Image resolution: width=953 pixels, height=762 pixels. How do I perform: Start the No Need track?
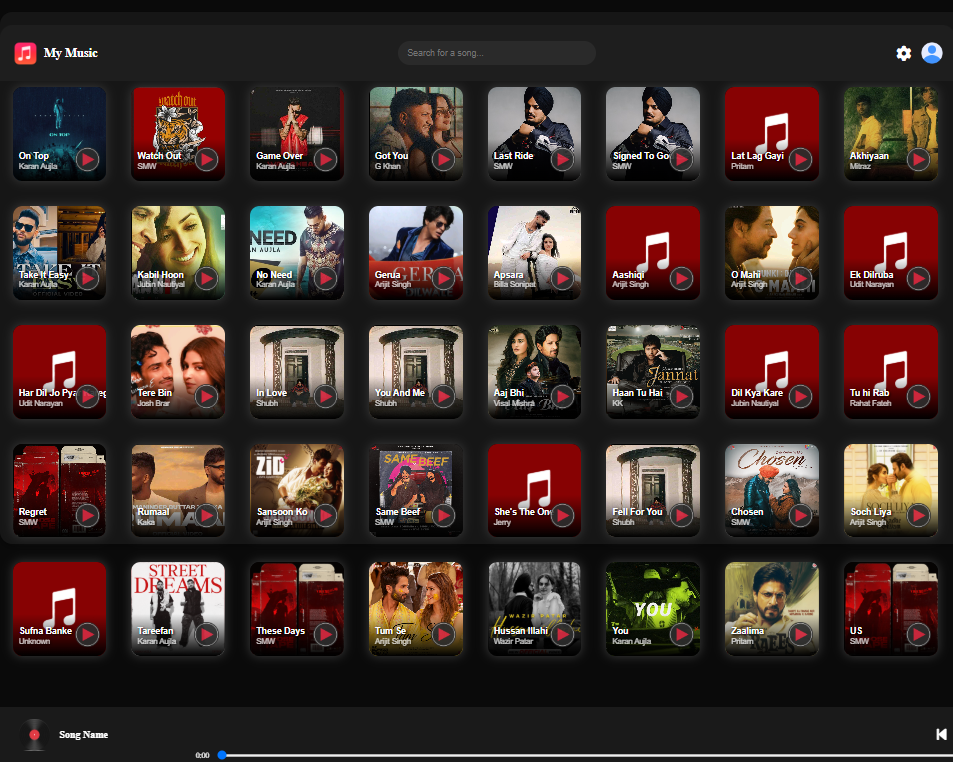pos(325,279)
